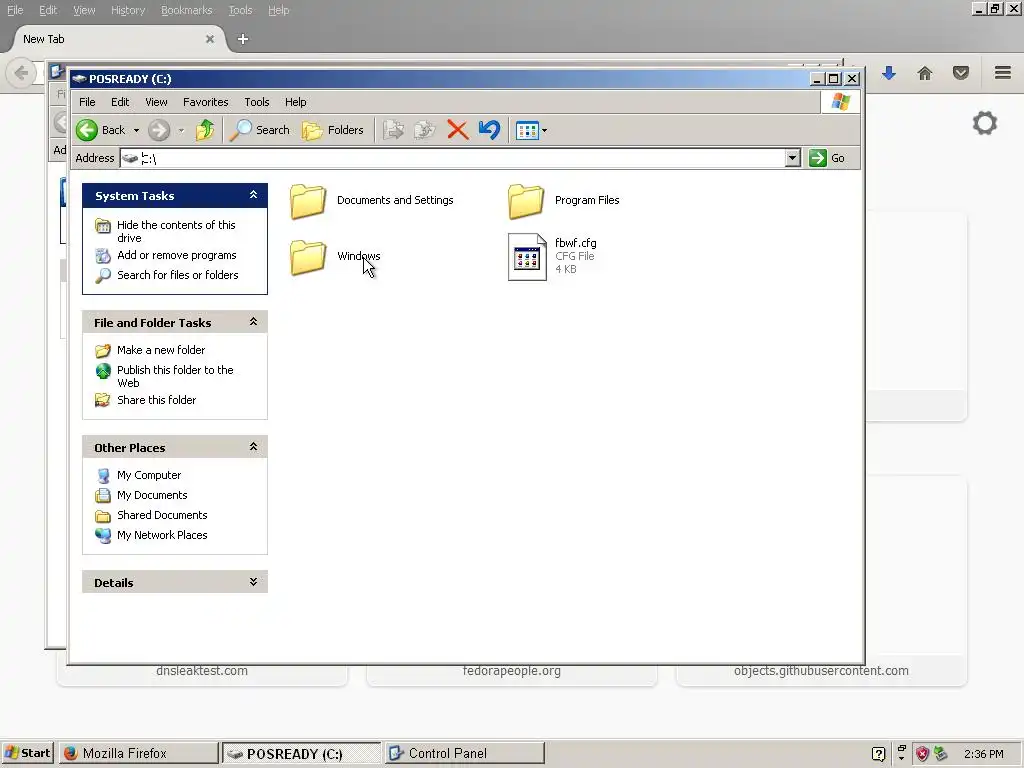
Task: Open the Favorites menu
Action: click(206, 102)
